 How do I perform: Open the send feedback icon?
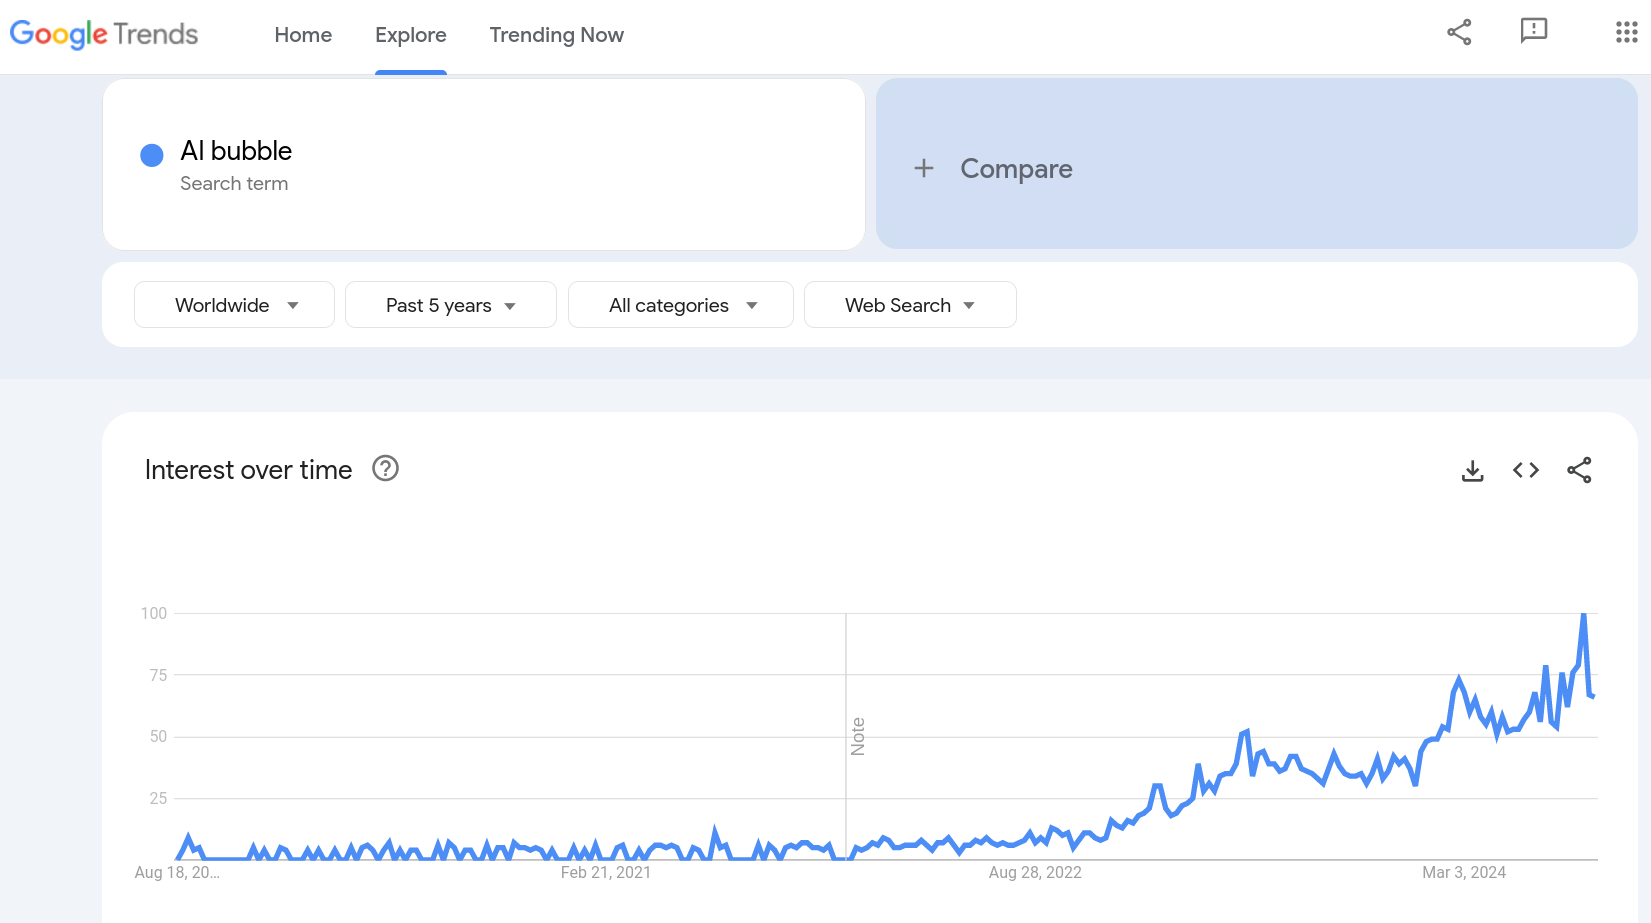(1533, 32)
